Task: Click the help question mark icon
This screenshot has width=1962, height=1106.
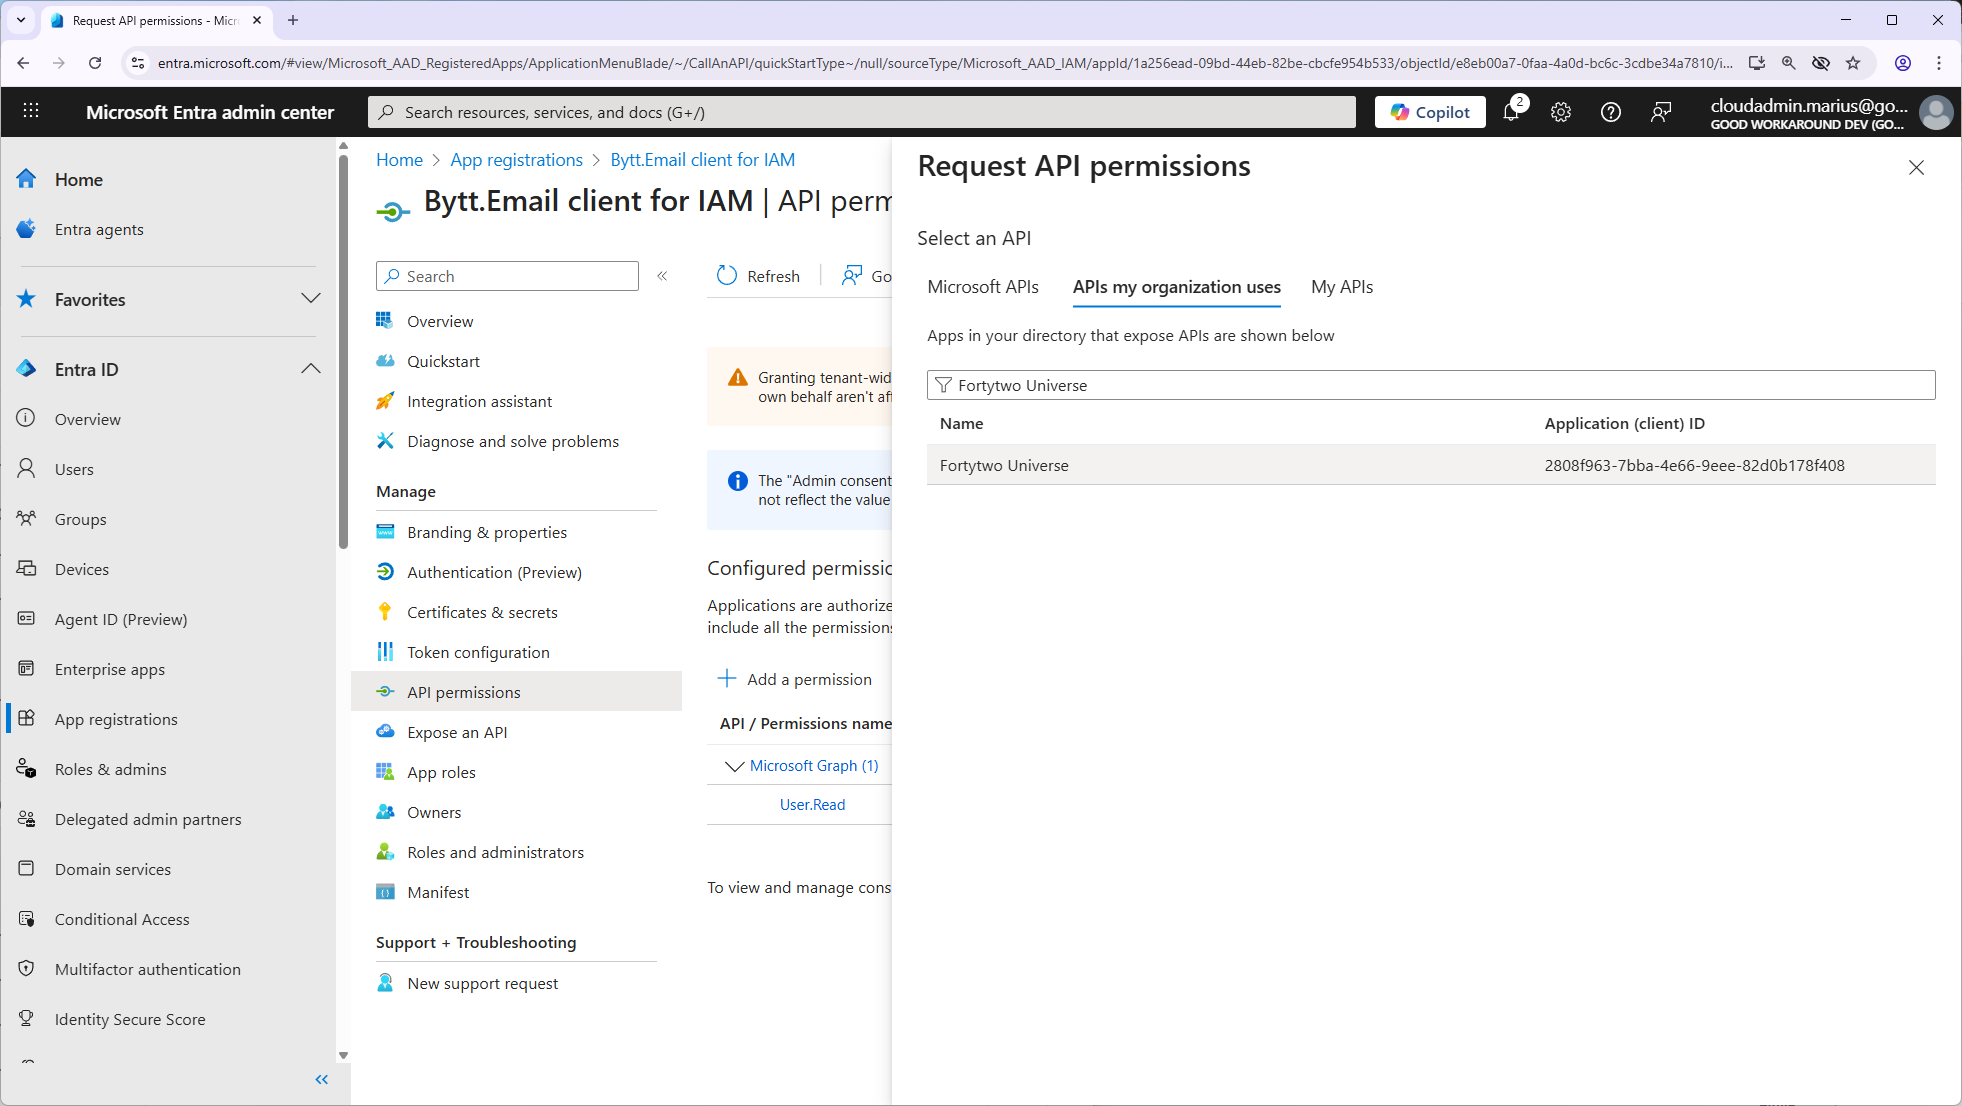Action: (1610, 112)
